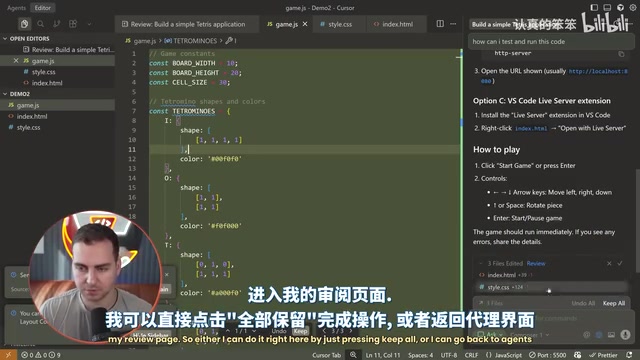Open Cursor settings gear
The height and width of the screenshot is (360, 640).
[633, 7]
